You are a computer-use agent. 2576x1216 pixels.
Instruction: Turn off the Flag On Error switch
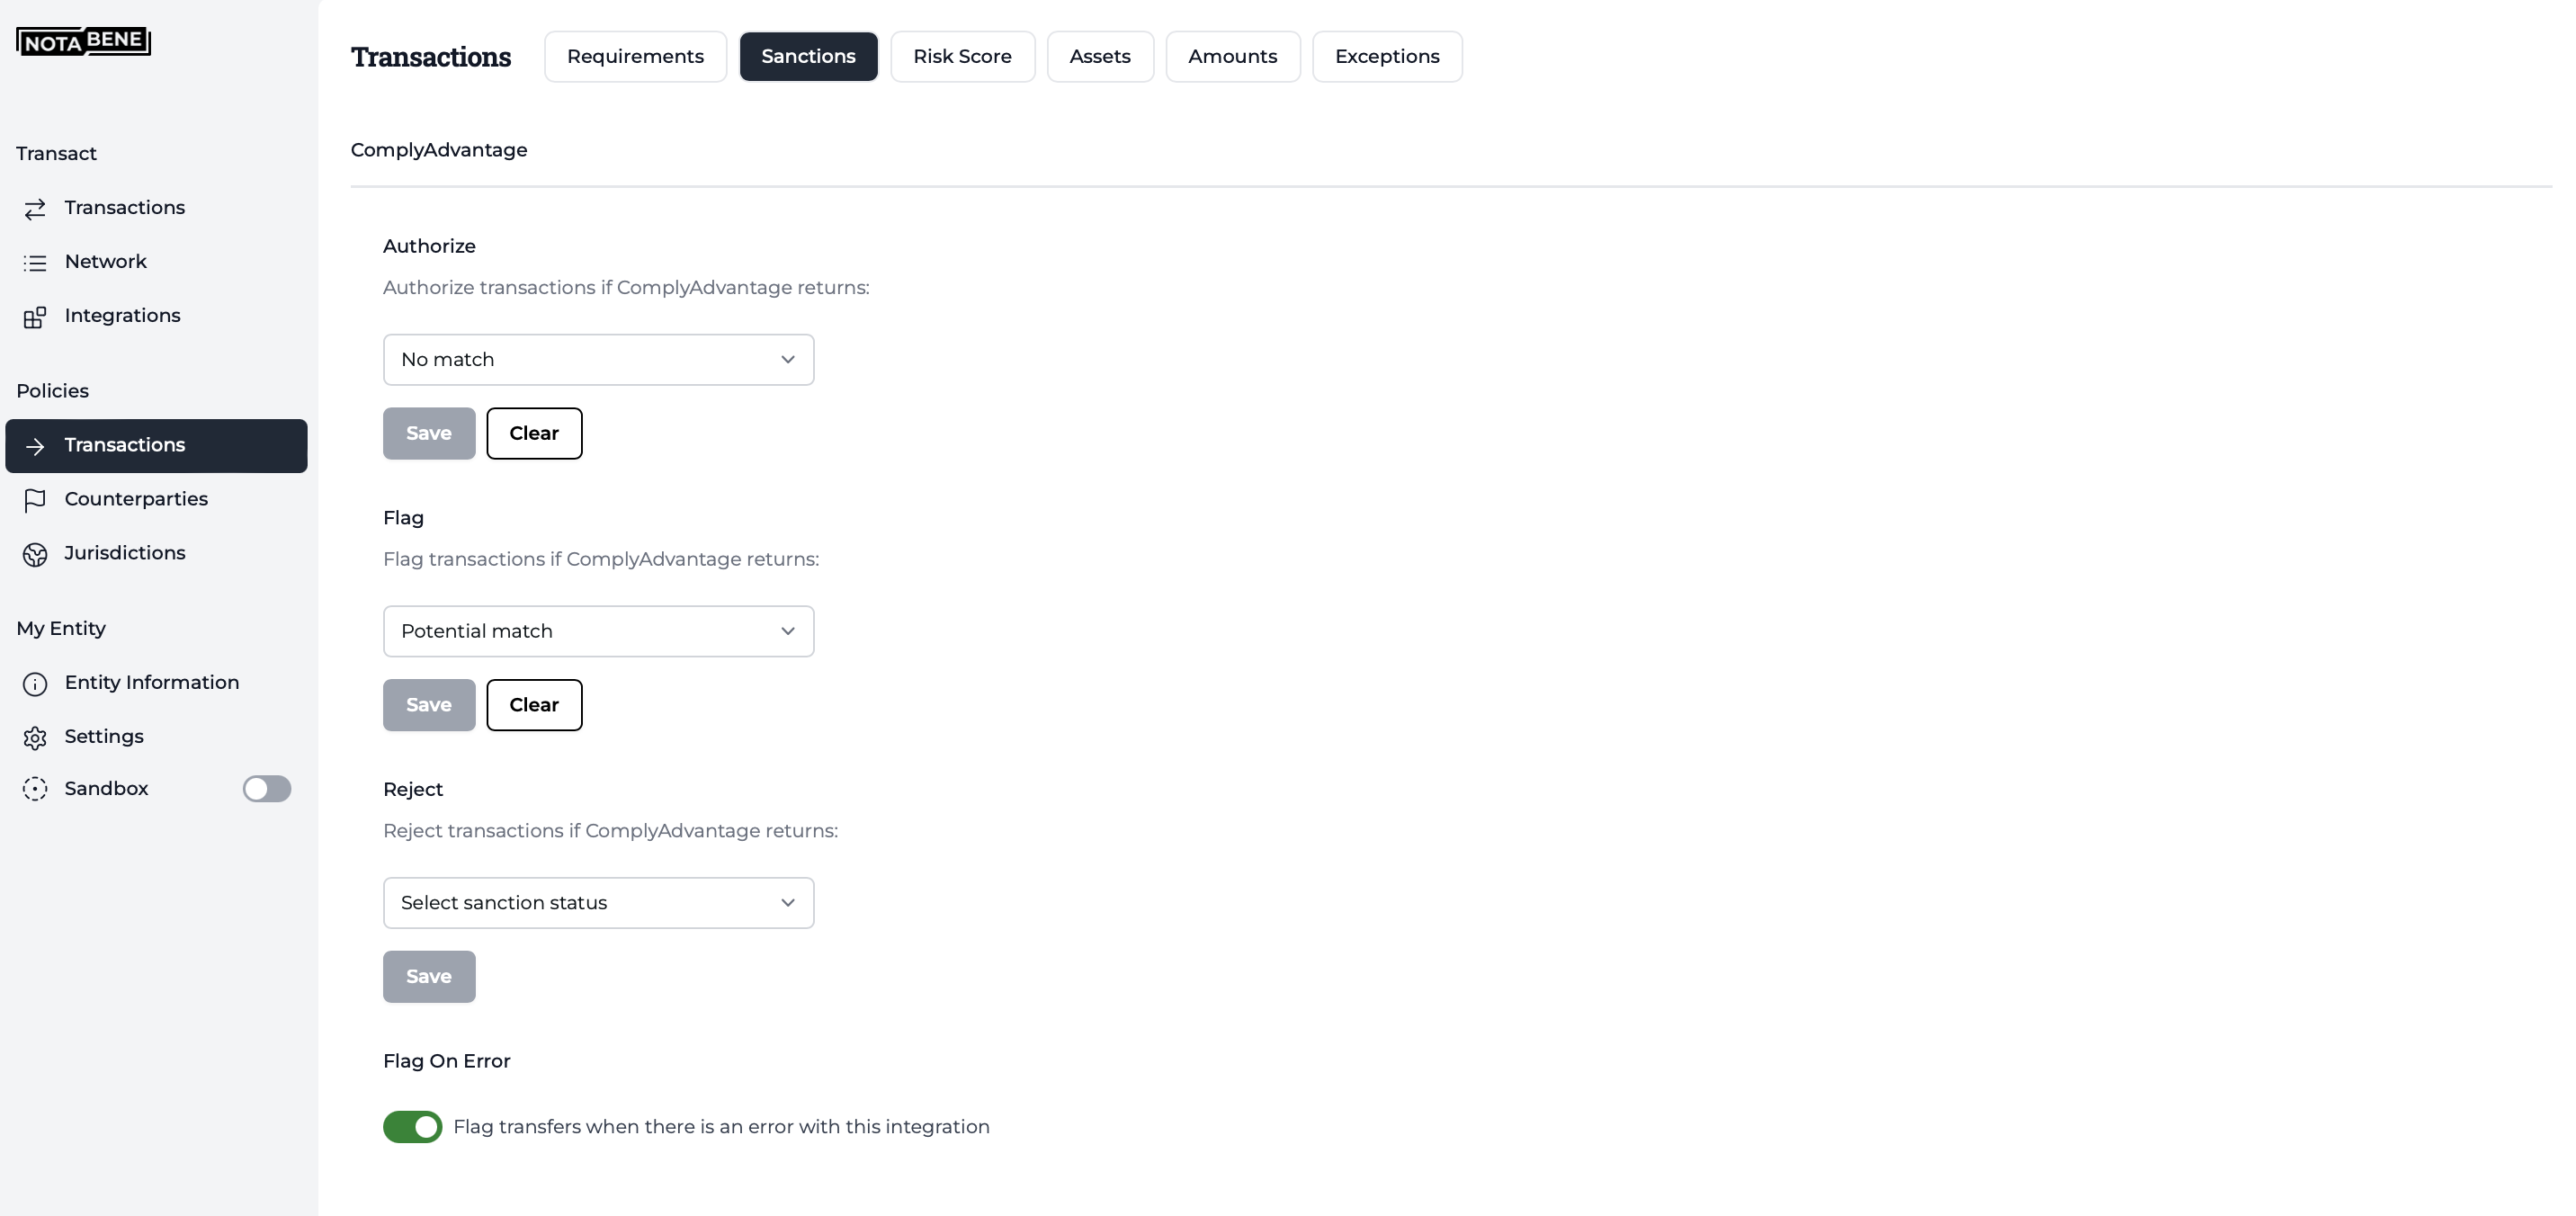click(x=412, y=1126)
